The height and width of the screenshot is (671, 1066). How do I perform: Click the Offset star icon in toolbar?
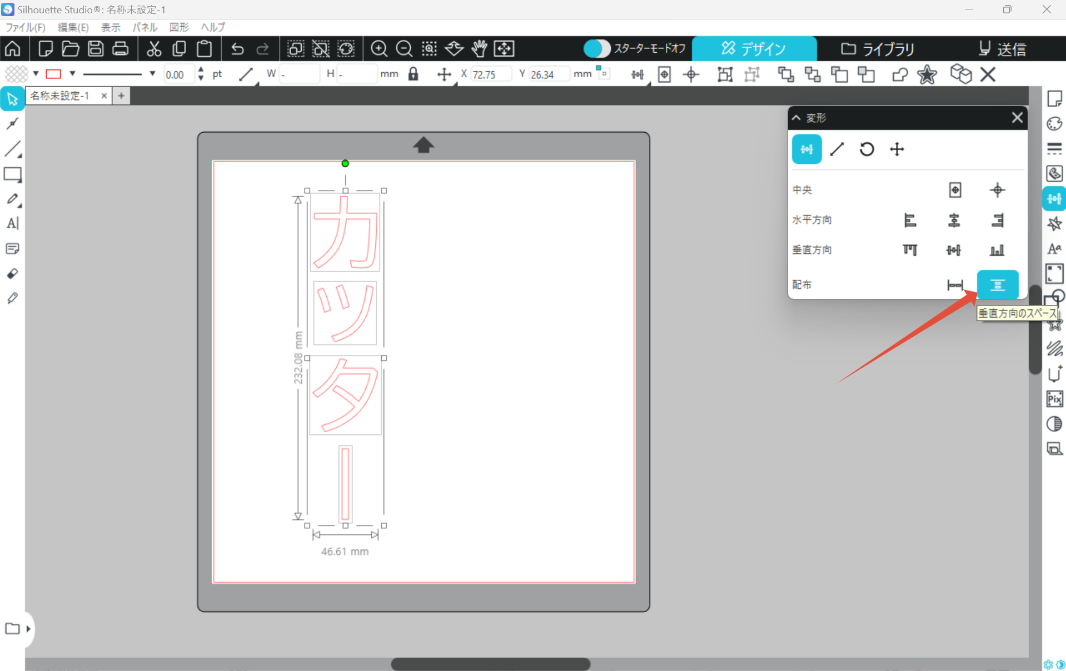(x=927, y=75)
